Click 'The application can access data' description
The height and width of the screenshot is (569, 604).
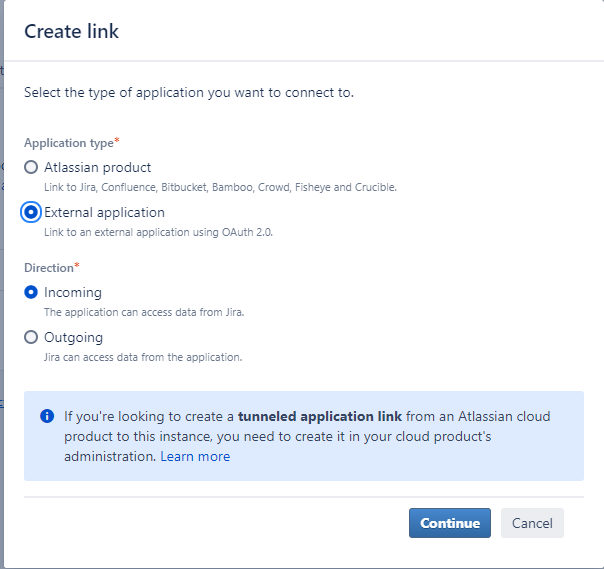click(144, 312)
